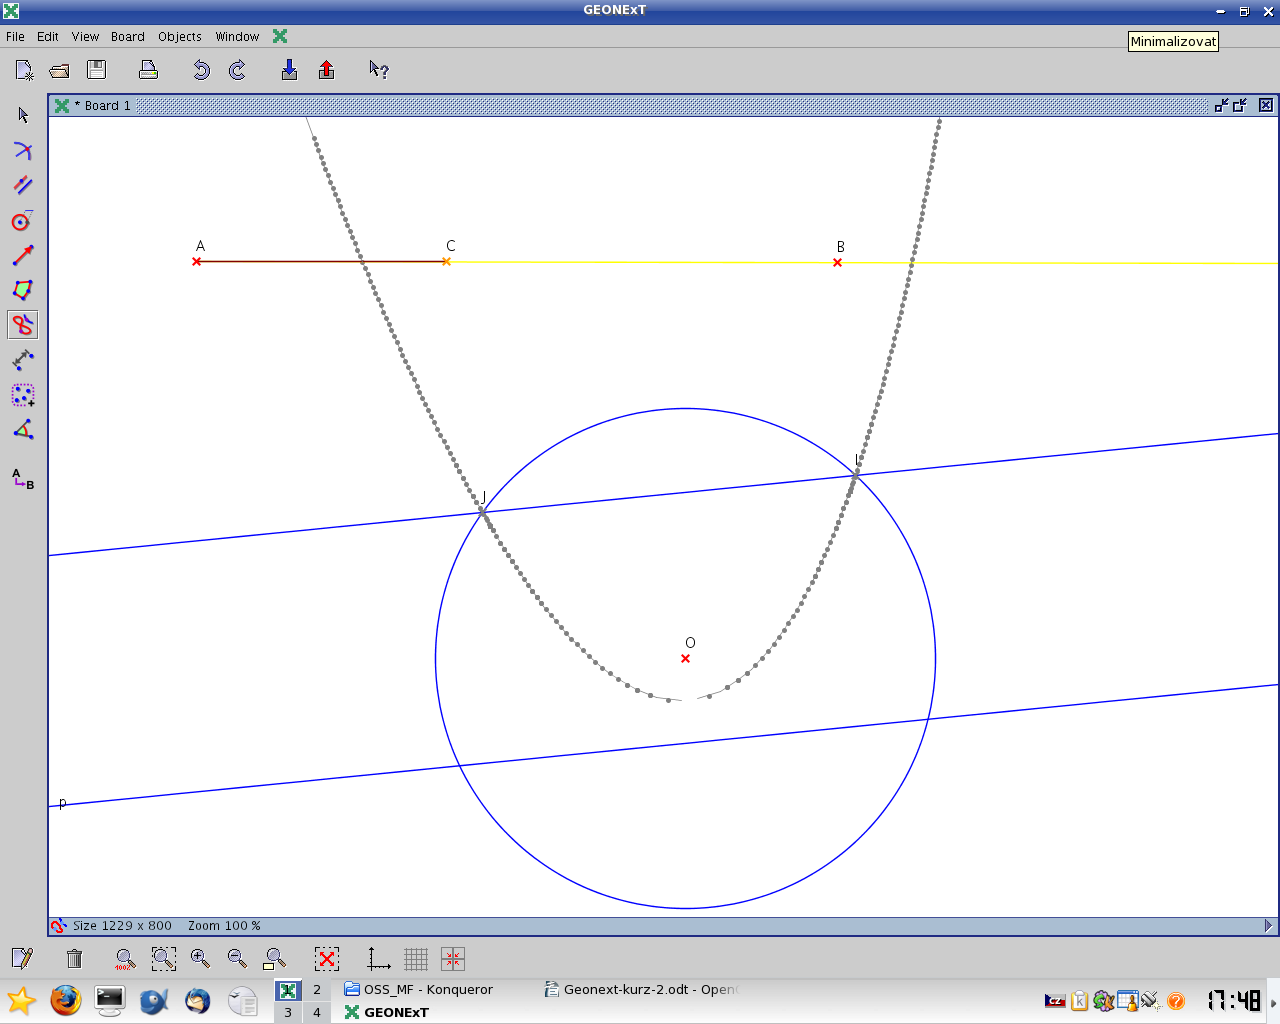Open the Board menu
The image size is (1280, 1024).
[128, 37]
